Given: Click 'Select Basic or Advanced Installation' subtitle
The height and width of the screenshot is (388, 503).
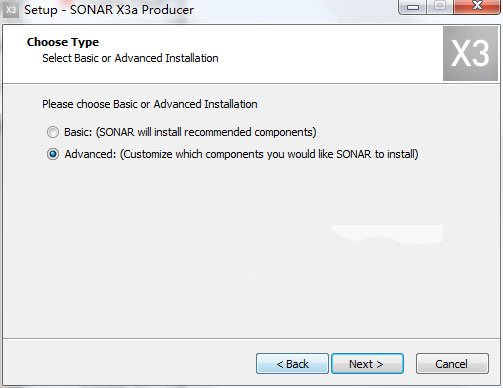Looking at the screenshot, I should pos(130,58).
